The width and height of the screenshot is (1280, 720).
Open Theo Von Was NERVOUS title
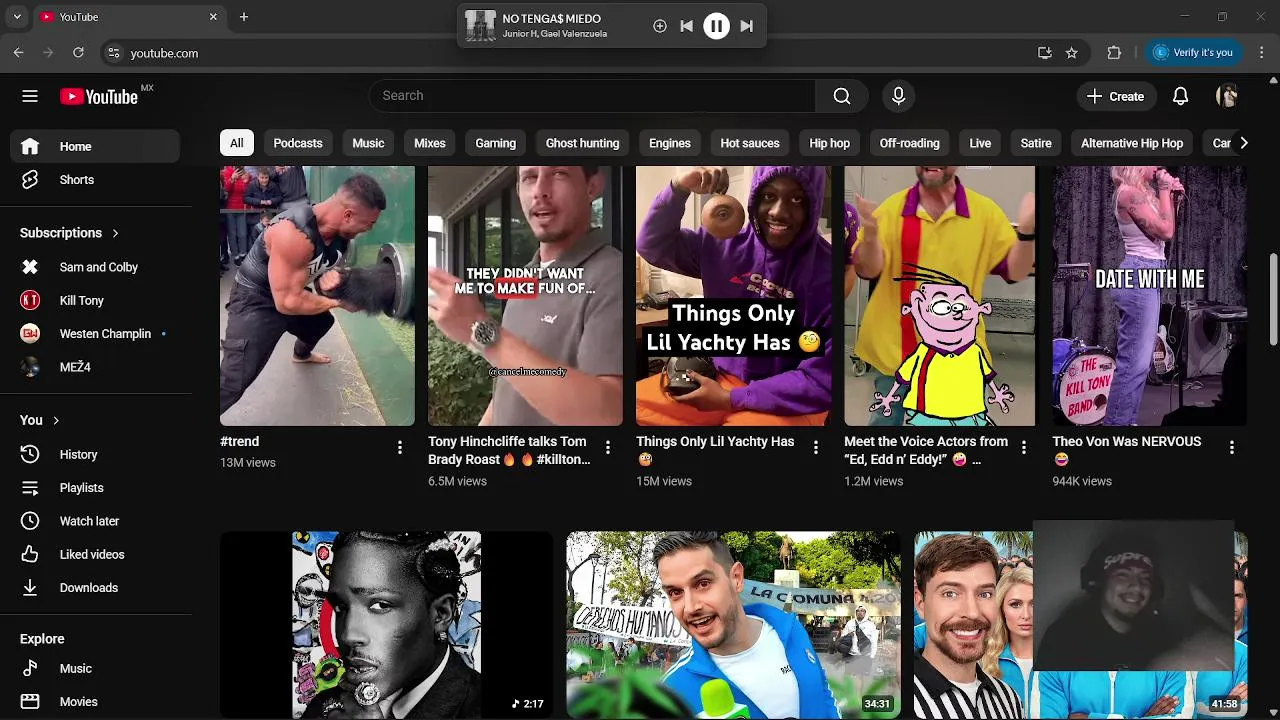1127,450
